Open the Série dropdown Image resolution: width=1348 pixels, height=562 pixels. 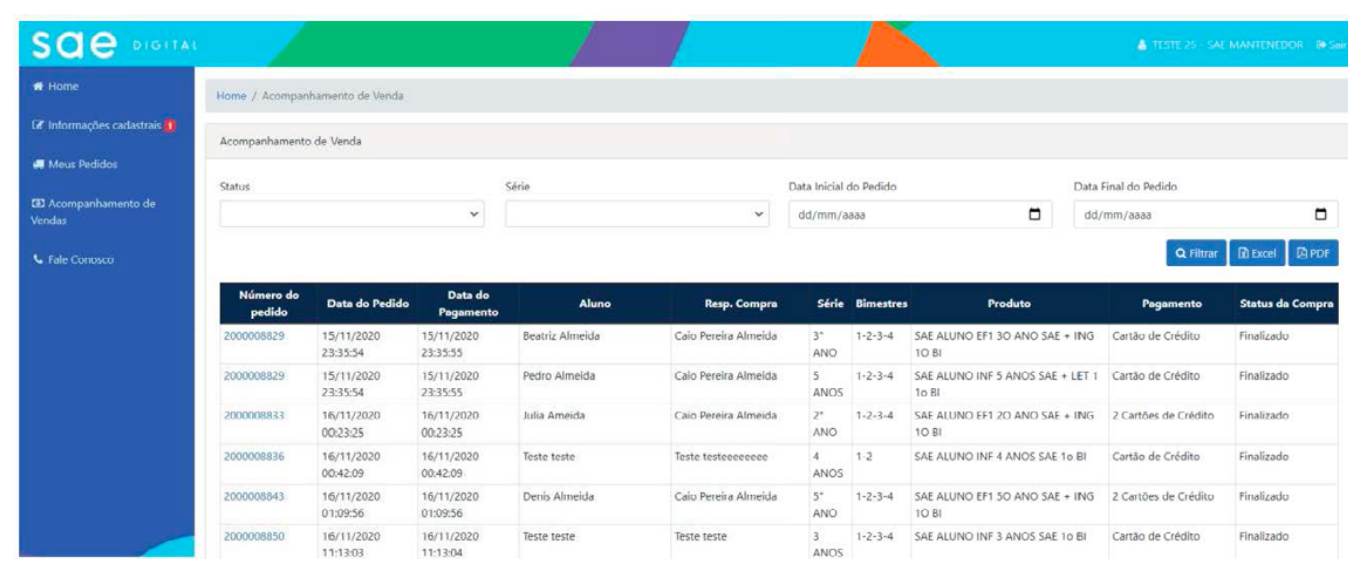pyautogui.click(x=637, y=214)
